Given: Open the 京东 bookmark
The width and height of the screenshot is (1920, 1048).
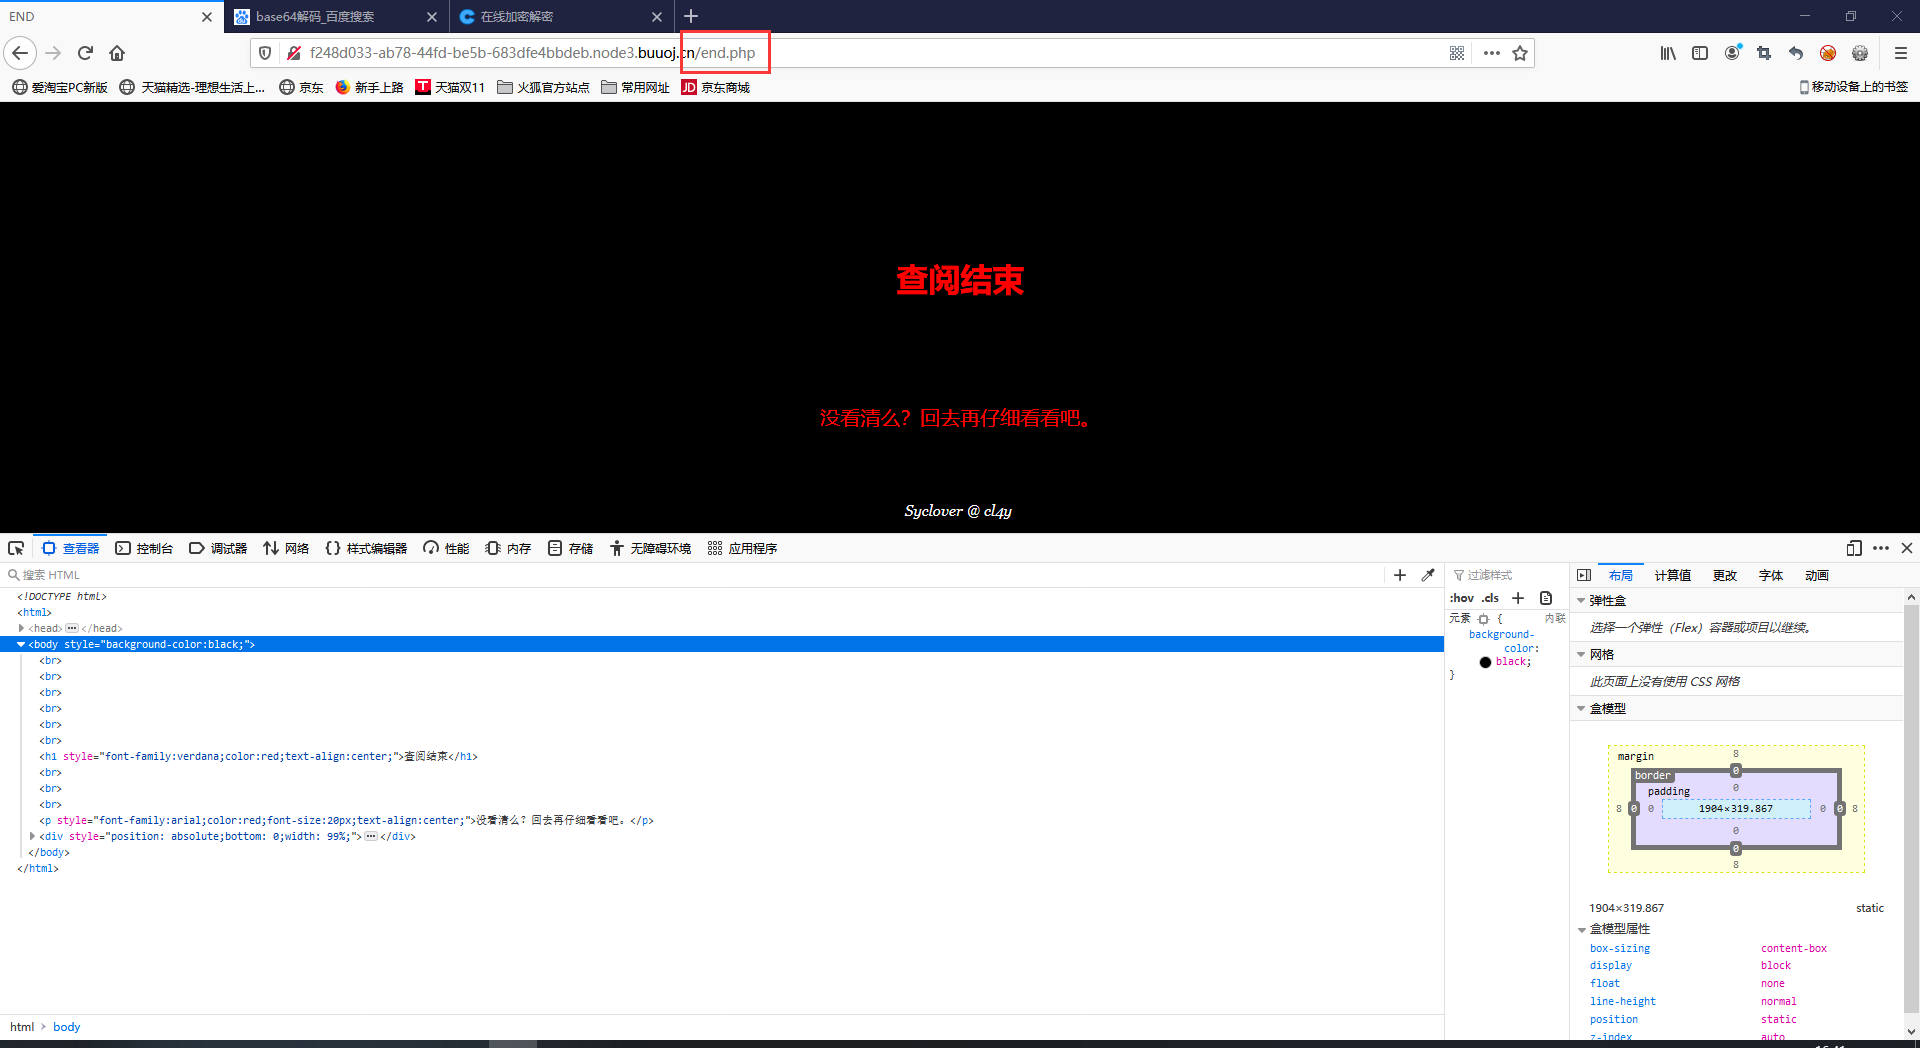Looking at the screenshot, I should click(301, 87).
